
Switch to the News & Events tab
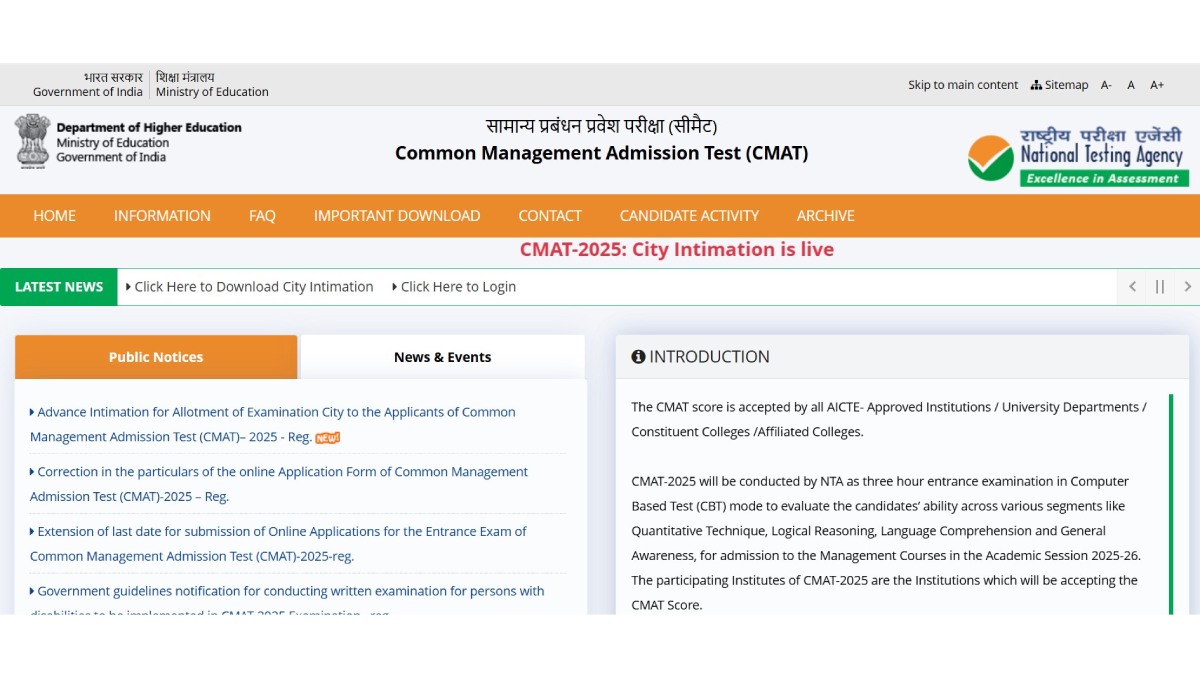point(442,357)
